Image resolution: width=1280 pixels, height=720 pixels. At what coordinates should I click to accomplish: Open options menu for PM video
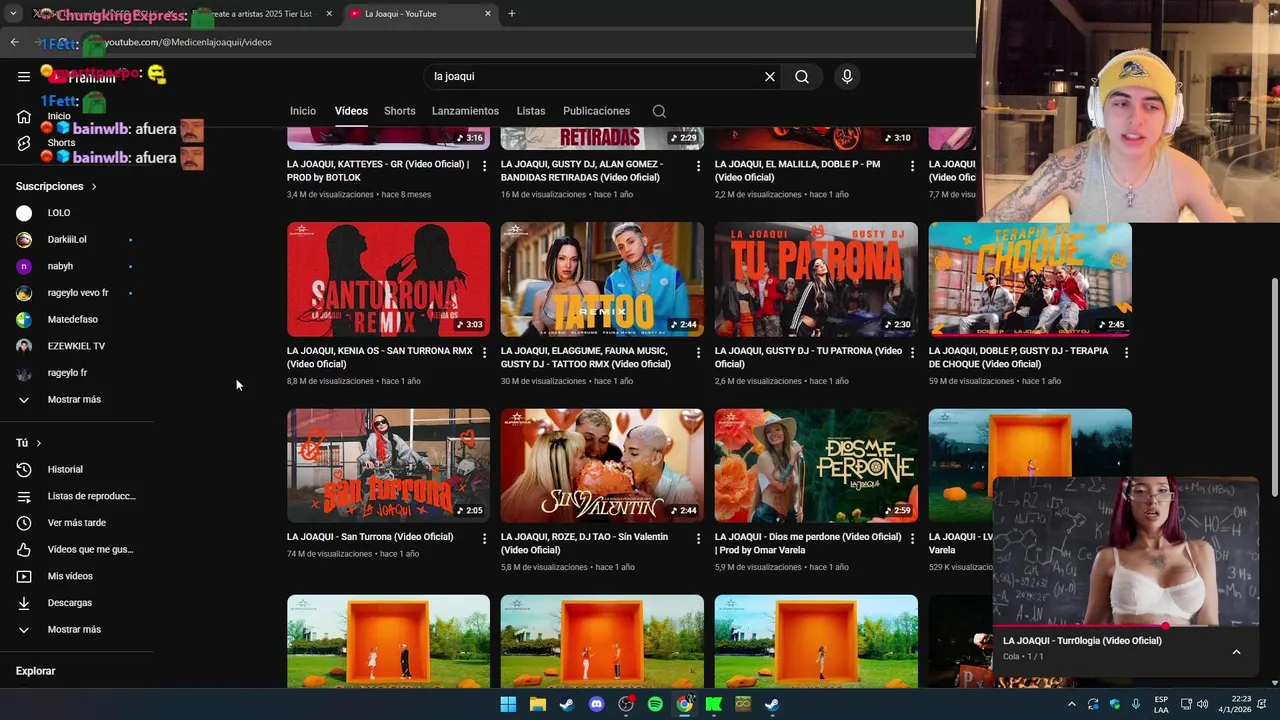(912, 165)
